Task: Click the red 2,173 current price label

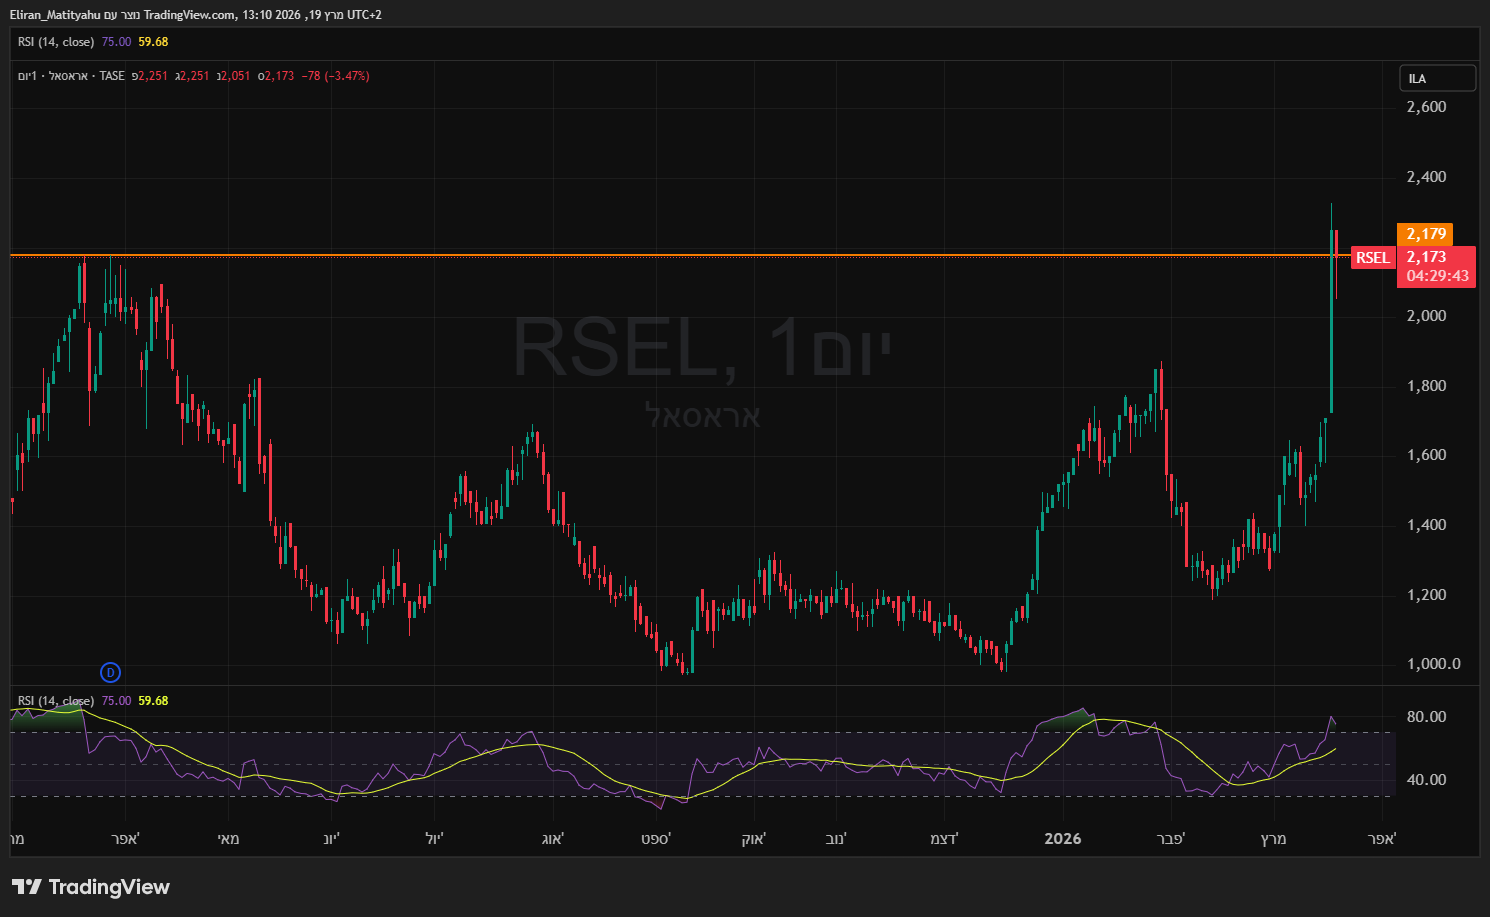Action: [1426, 257]
